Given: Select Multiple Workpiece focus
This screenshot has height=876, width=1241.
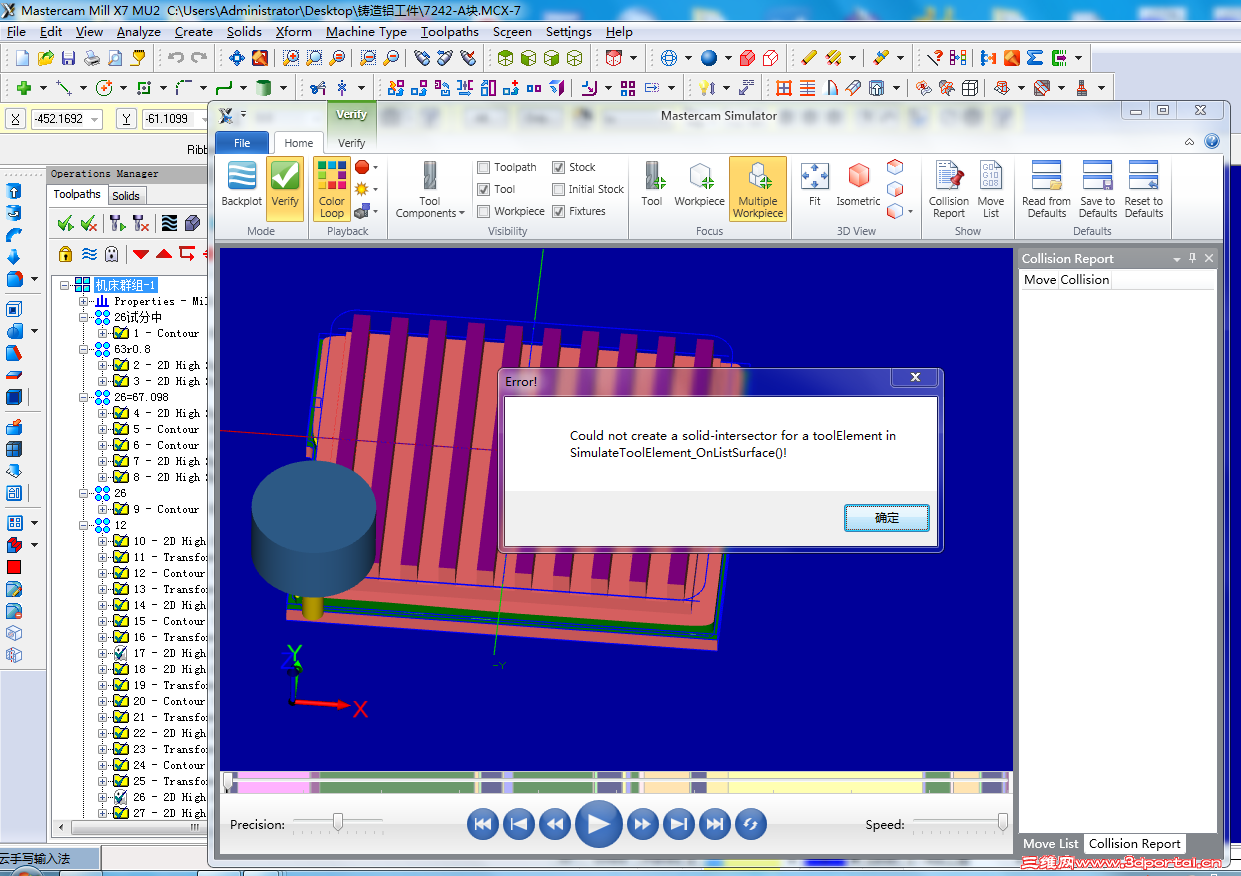Looking at the screenshot, I should coord(758,189).
